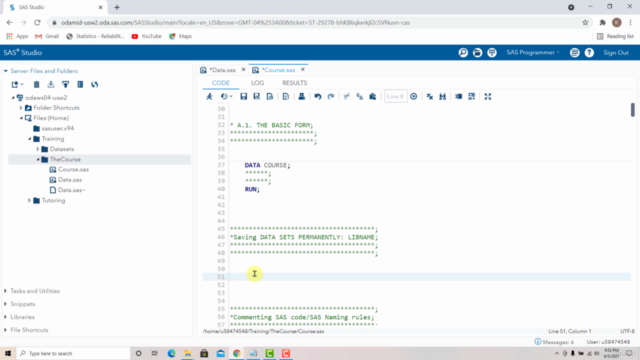Expand the Folder Shortcuts node
Viewport: 640px width, 360px height.
click(x=21, y=108)
